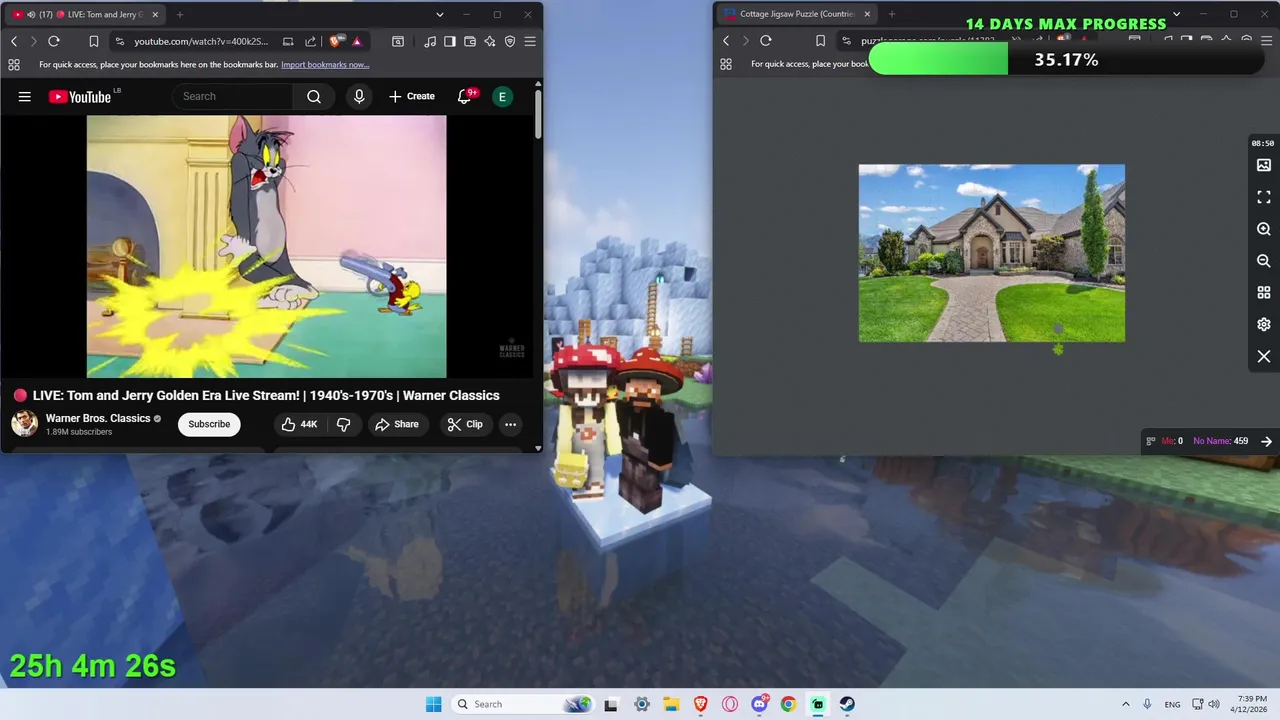Zoom in on the jigsaw puzzle
The width and height of the screenshot is (1280, 720).
(x=1264, y=229)
